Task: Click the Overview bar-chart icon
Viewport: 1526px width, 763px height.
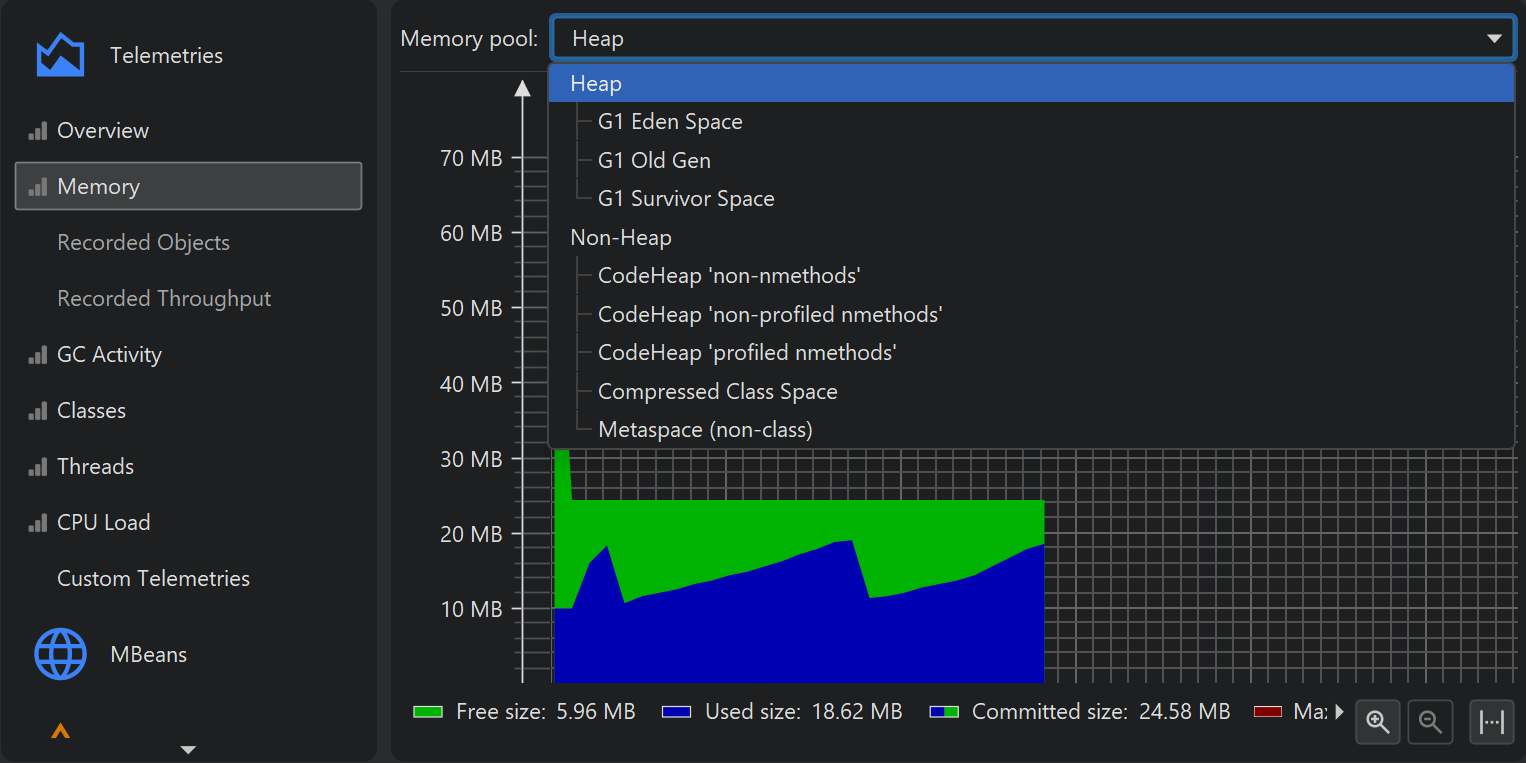Action: point(38,131)
